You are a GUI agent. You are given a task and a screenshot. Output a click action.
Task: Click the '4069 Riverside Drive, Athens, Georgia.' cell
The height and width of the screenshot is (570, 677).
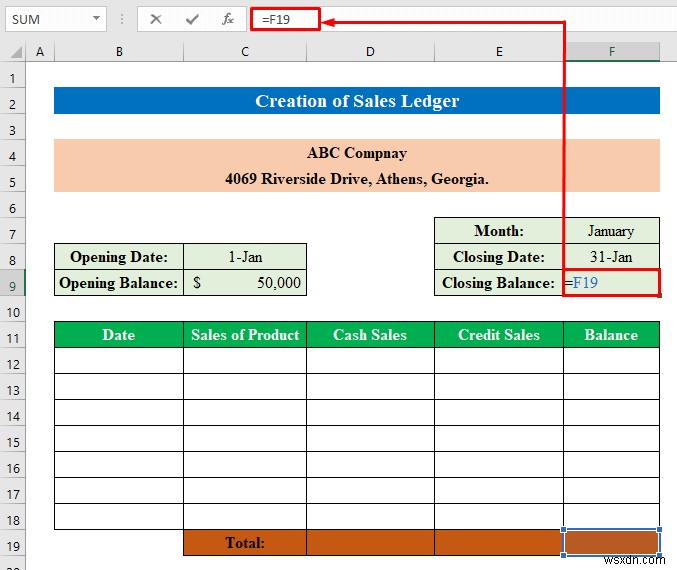[357, 179]
